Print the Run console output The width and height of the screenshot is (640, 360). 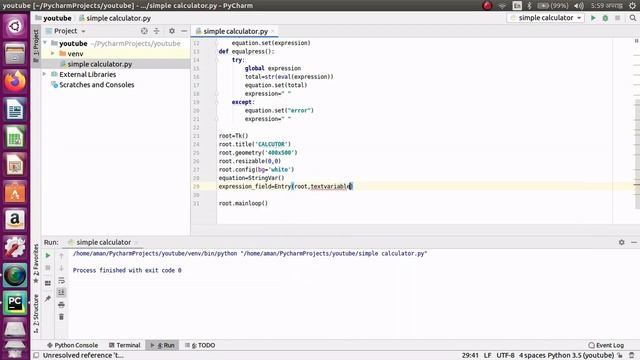[61, 304]
